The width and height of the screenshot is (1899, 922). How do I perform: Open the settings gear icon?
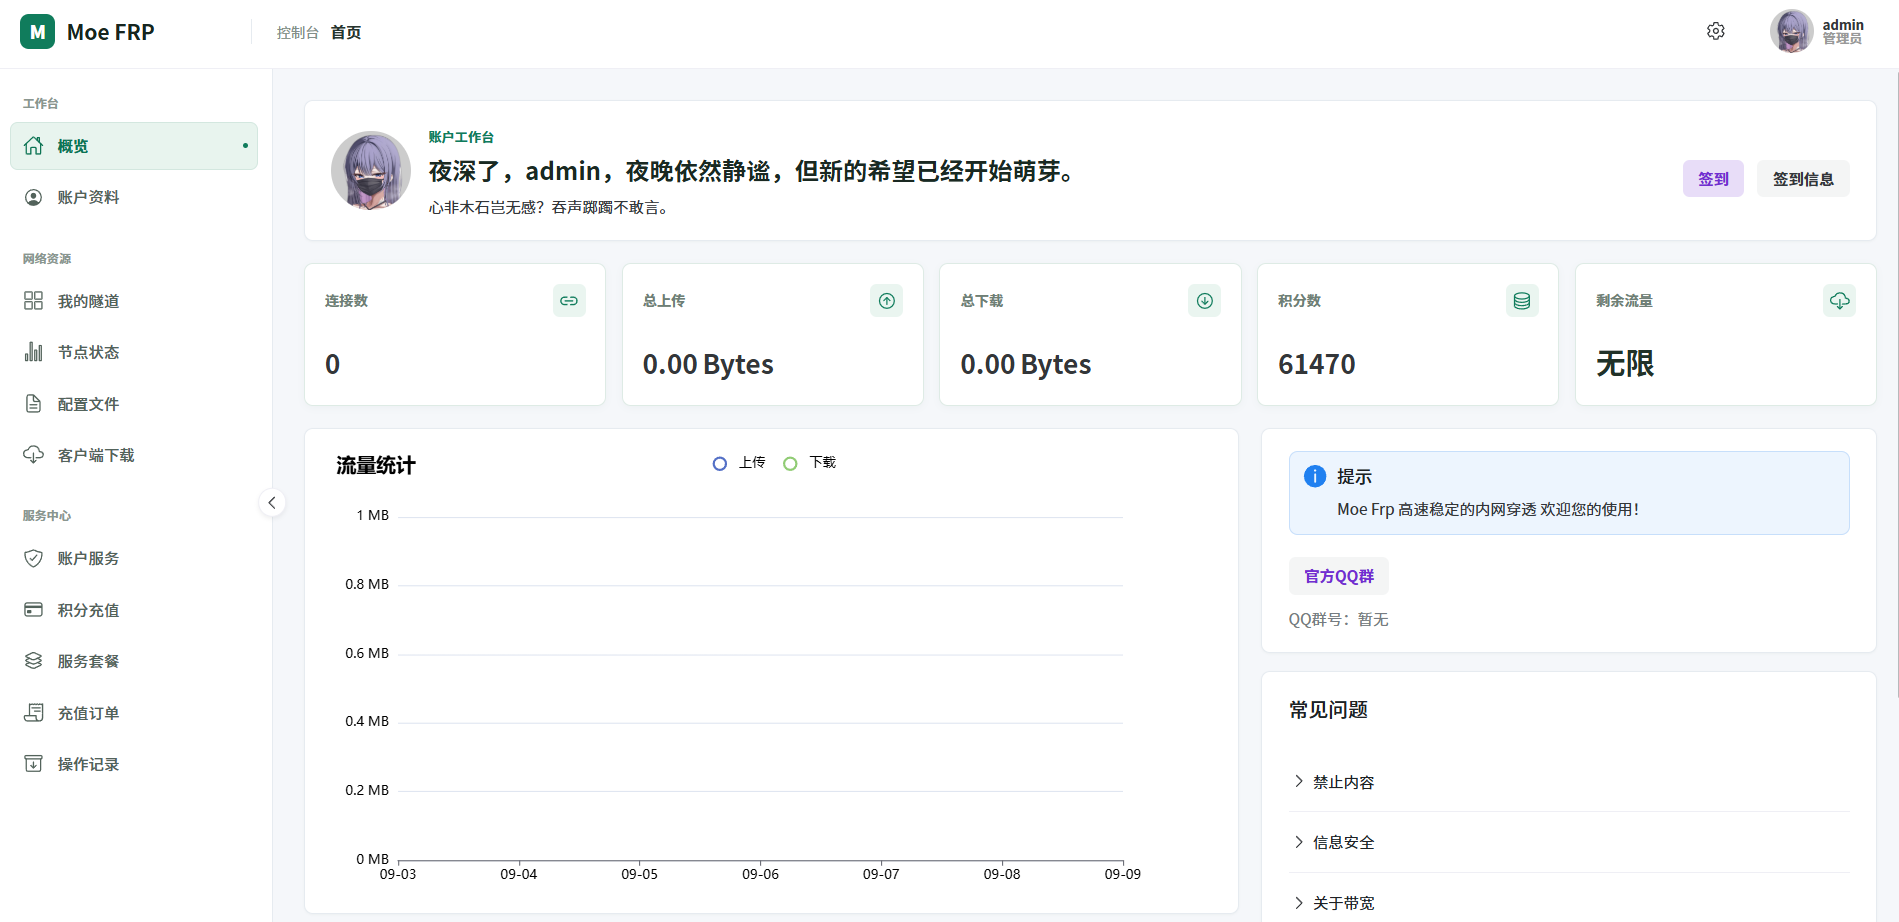[1715, 31]
